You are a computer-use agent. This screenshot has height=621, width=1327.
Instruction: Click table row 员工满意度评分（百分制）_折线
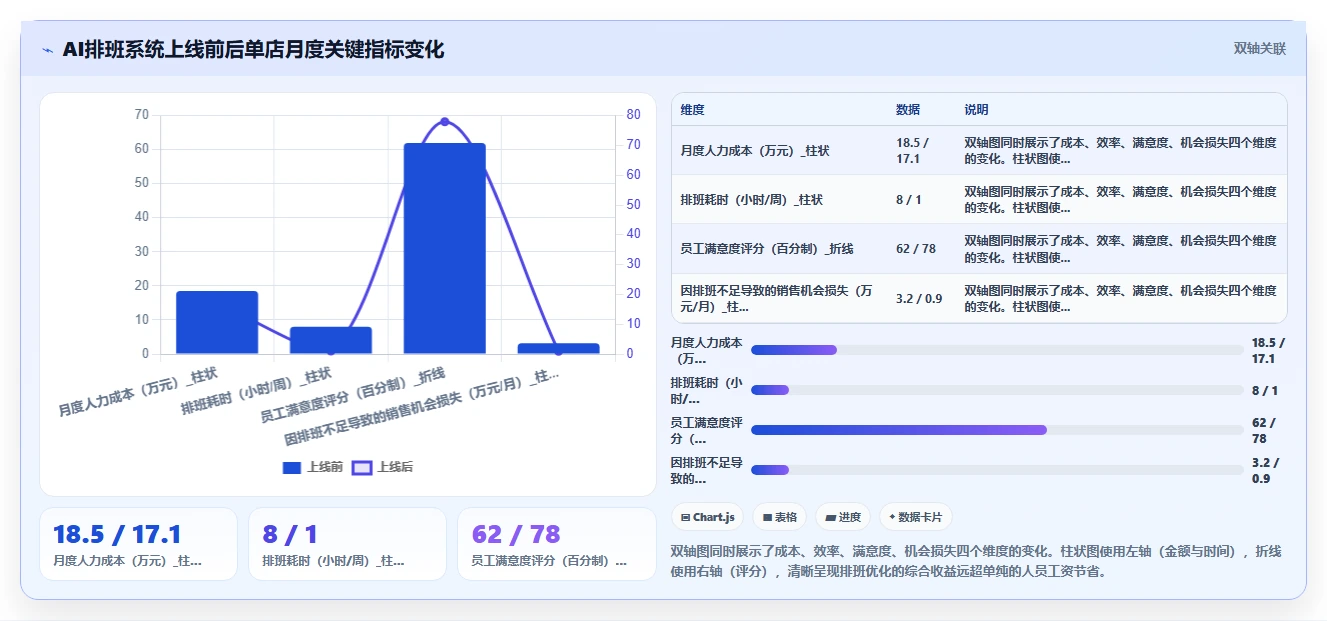979,248
